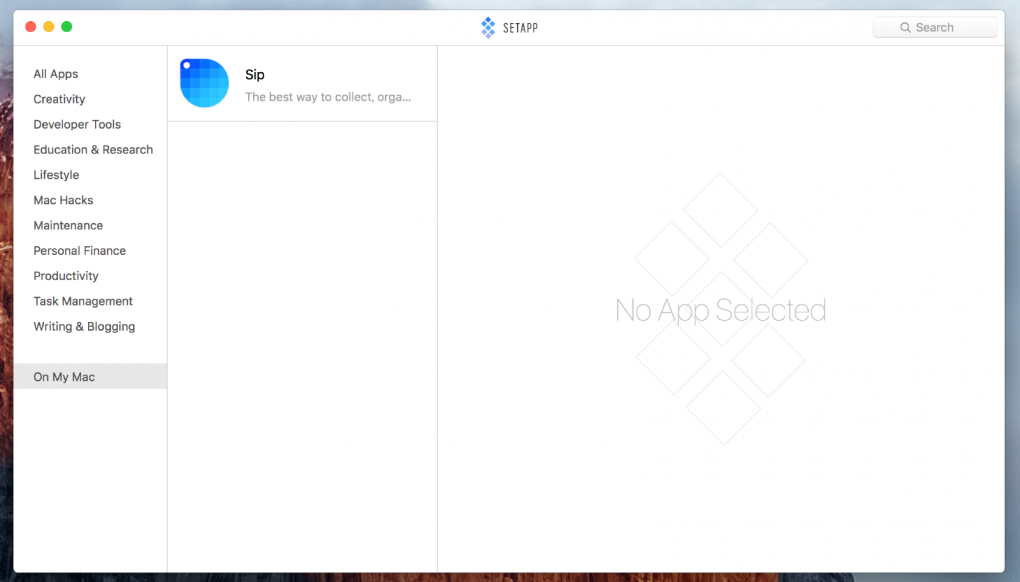Open the Maintenance category
Image resolution: width=1020 pixels, height=582 pixels.
click(68, 226)
